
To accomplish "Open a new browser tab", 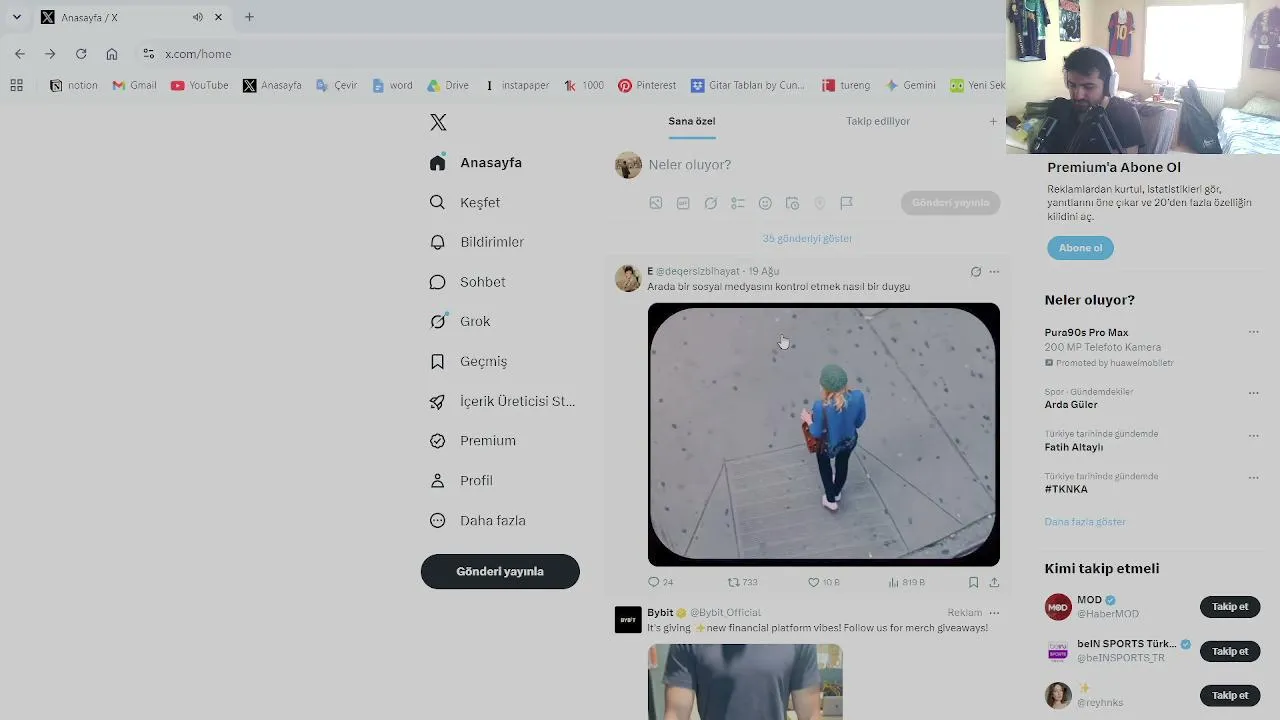I will point(249,17).
